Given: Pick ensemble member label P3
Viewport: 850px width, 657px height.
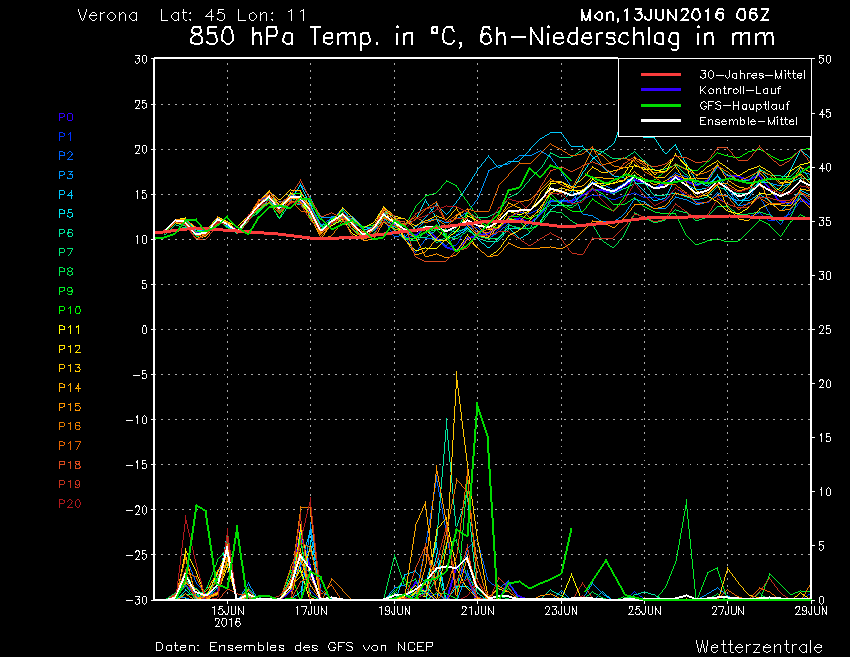Looking at the screenshot, I should coord(66,175).
